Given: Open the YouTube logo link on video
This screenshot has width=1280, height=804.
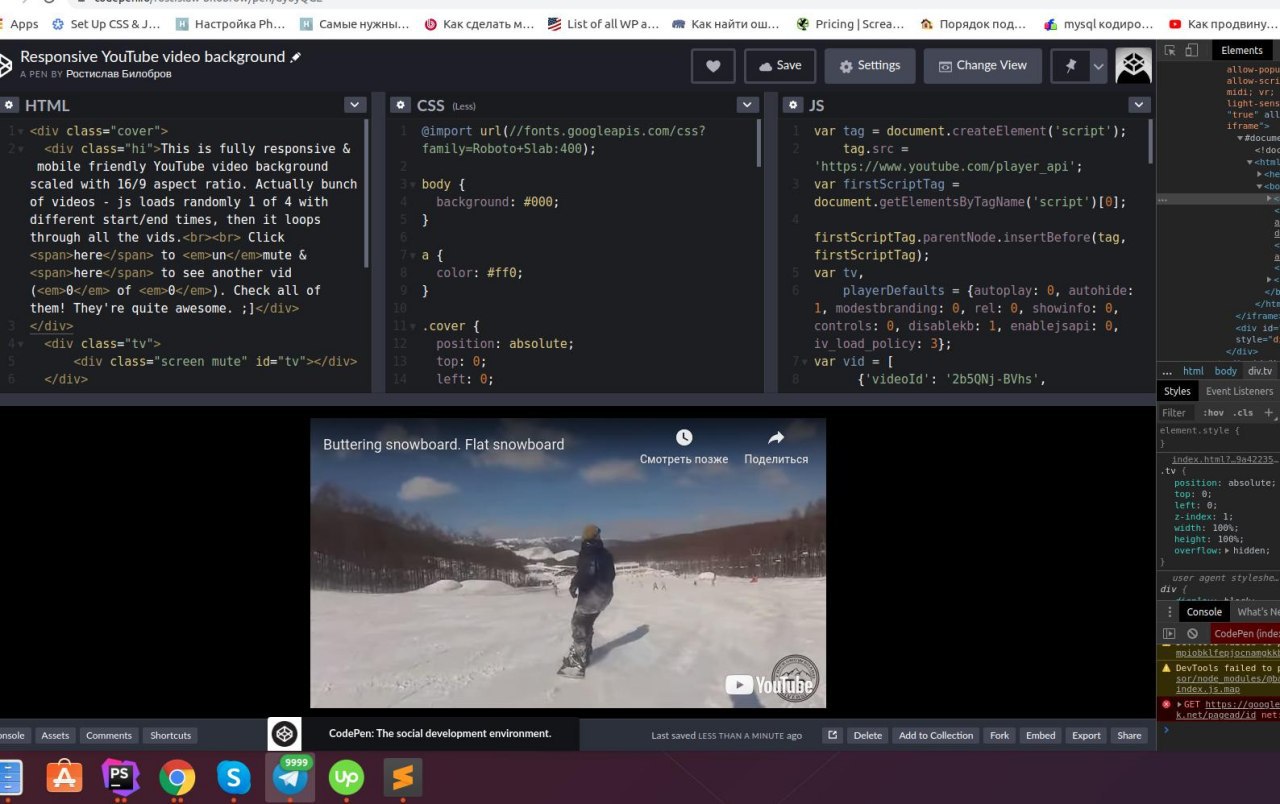Looking at the screenshot, I should point(769,685).
